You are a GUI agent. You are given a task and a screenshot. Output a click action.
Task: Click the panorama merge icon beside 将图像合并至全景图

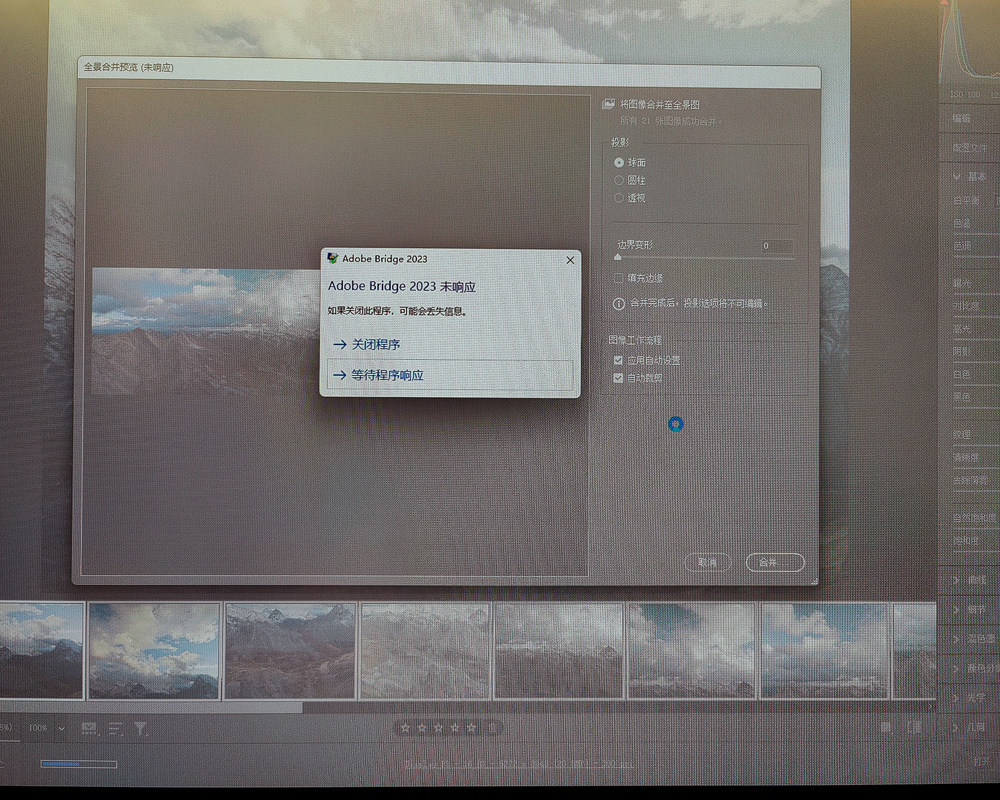(608, 104)
